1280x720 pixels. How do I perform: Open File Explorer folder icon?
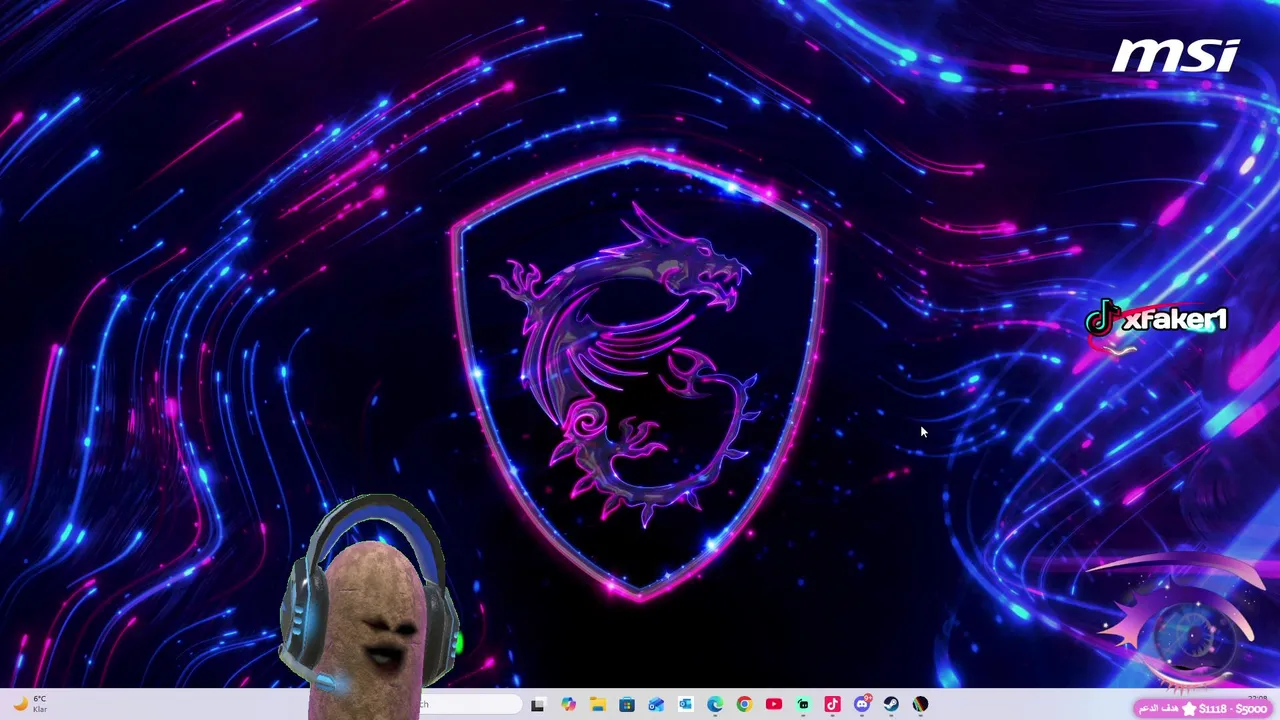[597, 704]
